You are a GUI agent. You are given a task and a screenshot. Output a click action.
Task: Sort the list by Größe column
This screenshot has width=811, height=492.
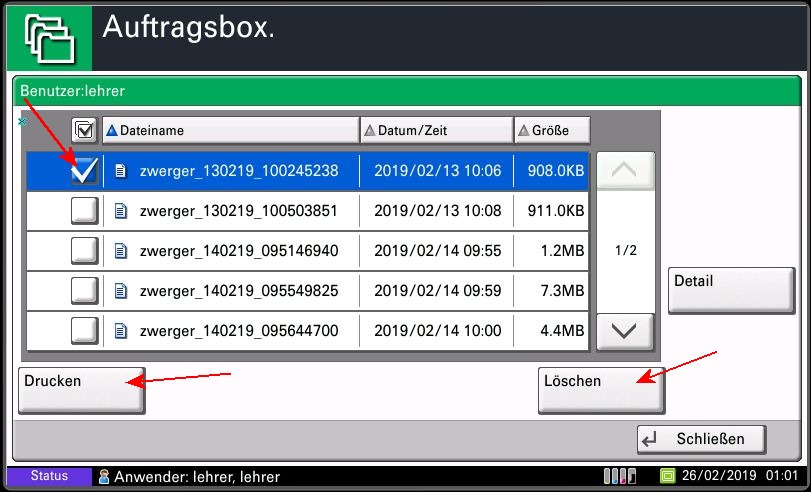[x=552, y=130]
